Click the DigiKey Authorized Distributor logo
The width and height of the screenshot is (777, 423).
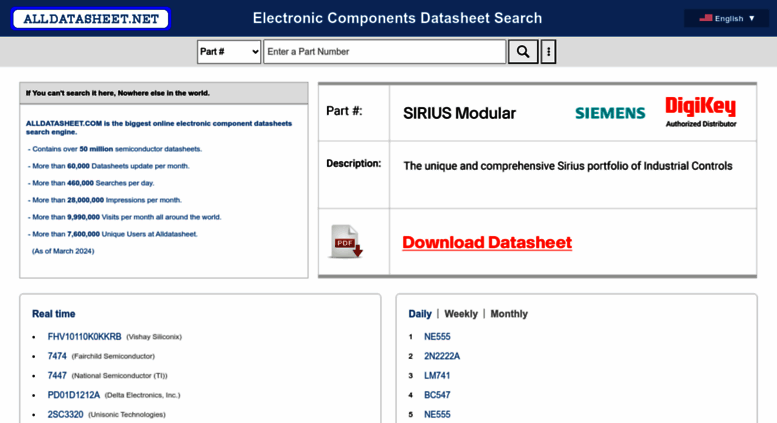click(701, 112)
